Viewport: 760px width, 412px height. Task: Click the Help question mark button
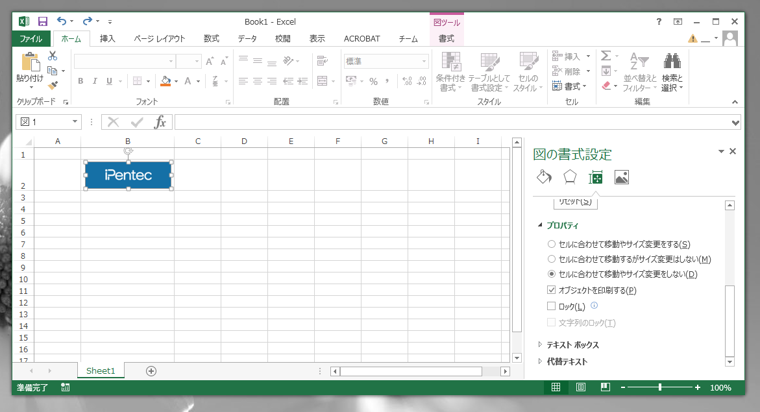point(658,21)
